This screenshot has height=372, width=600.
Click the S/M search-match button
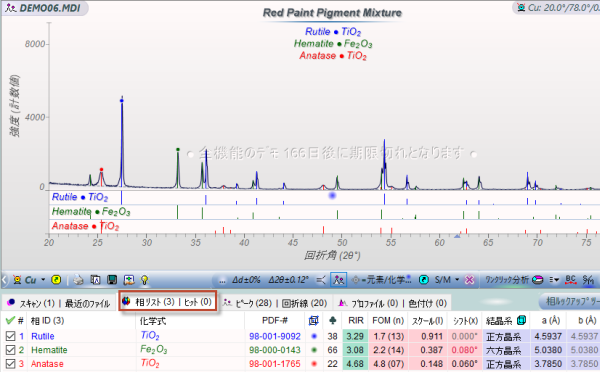442,280
